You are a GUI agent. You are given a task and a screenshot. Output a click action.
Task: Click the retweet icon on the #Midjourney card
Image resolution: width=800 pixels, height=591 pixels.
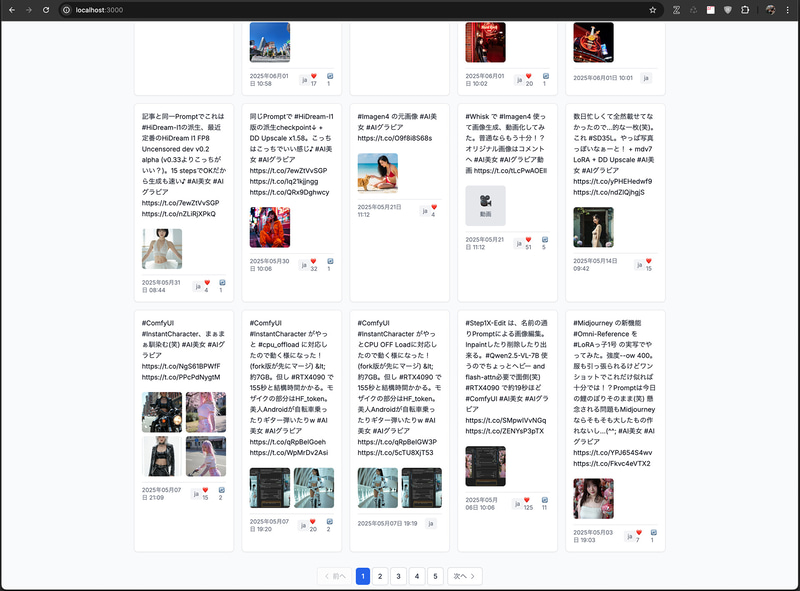654,532
